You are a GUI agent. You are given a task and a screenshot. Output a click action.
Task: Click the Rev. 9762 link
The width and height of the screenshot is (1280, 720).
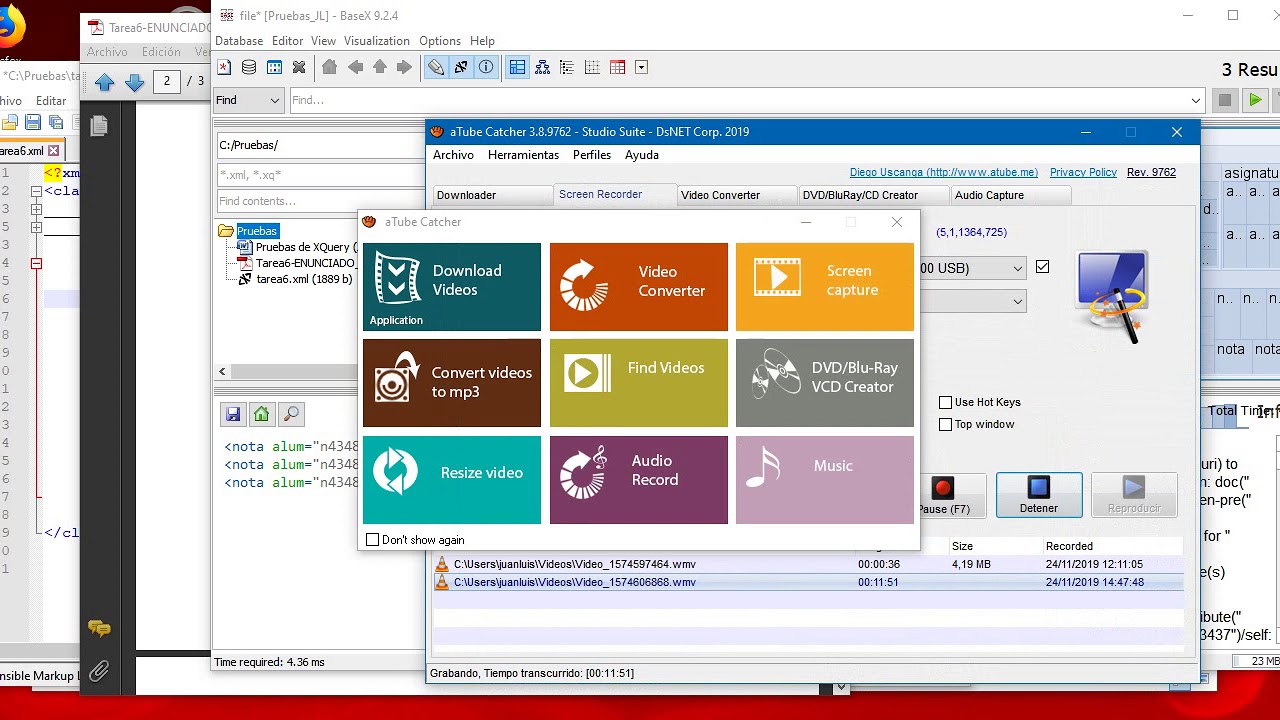click(1151, 172)
